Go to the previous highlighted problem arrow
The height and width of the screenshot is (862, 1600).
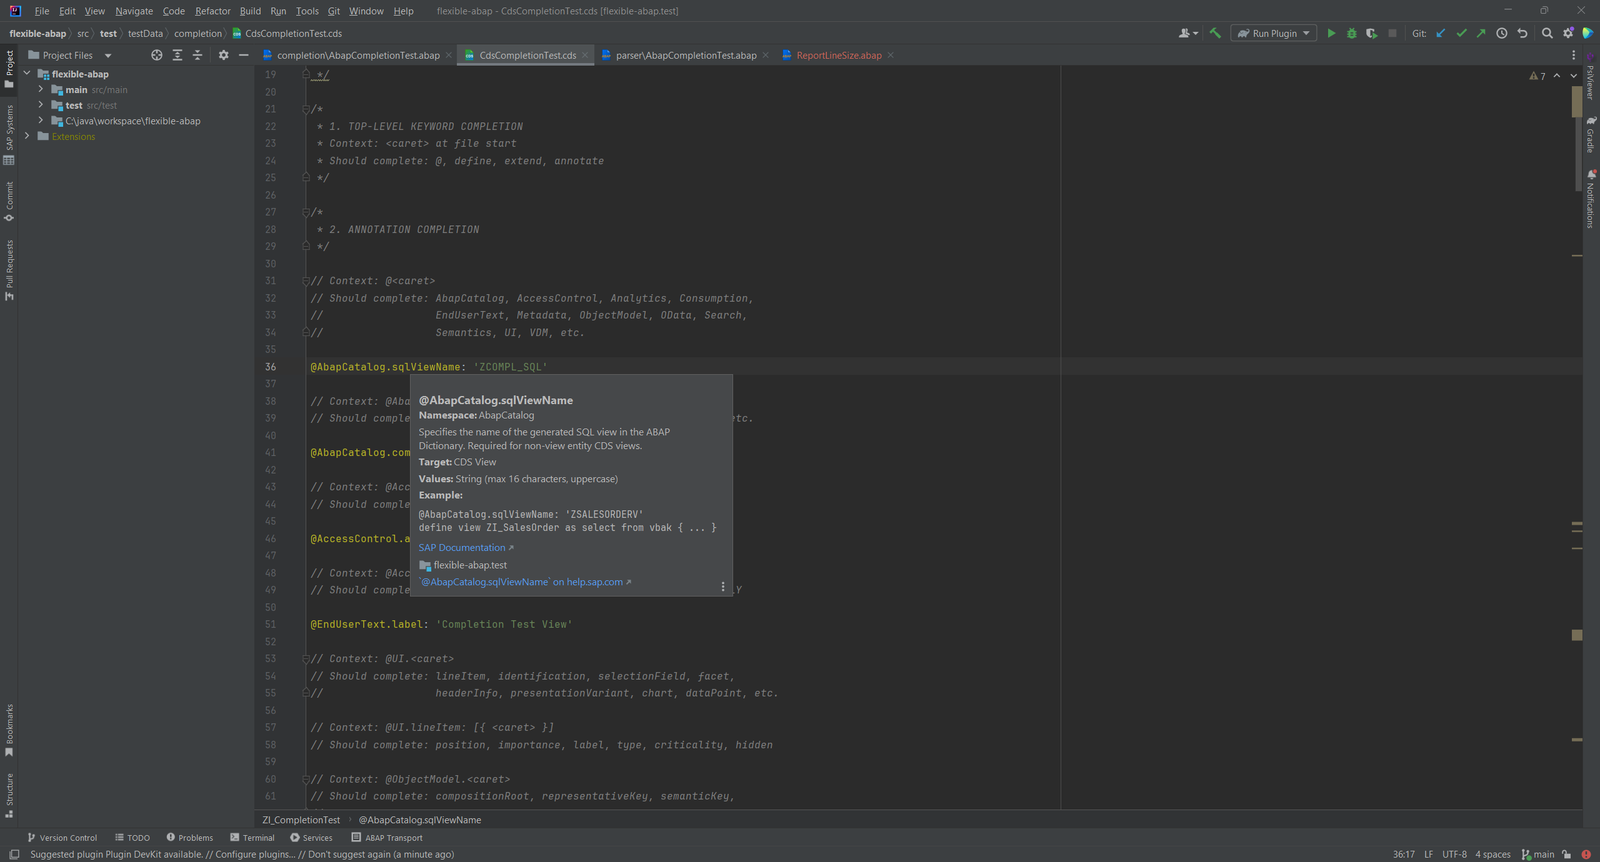pos(1556,76)
